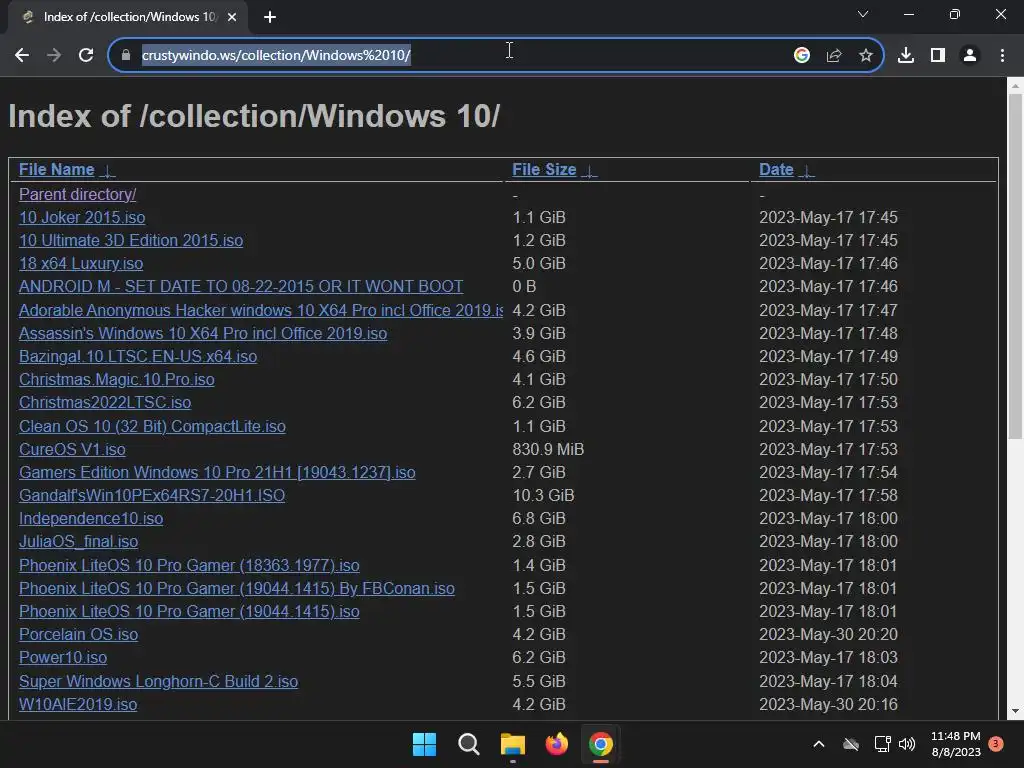Viewport: 1024px width, 768px height.
Task: Open Adorable Anonymous Hacker windows 10 link
Action: click(261, 310)
